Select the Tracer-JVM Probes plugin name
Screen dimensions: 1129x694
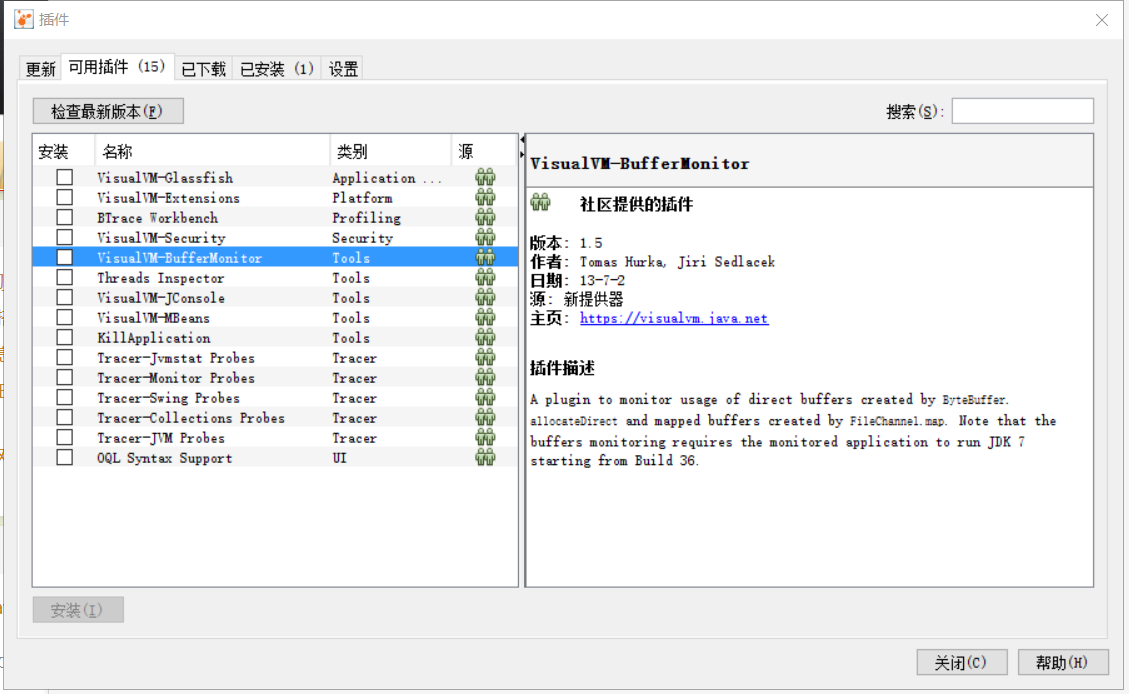(161, 438)
